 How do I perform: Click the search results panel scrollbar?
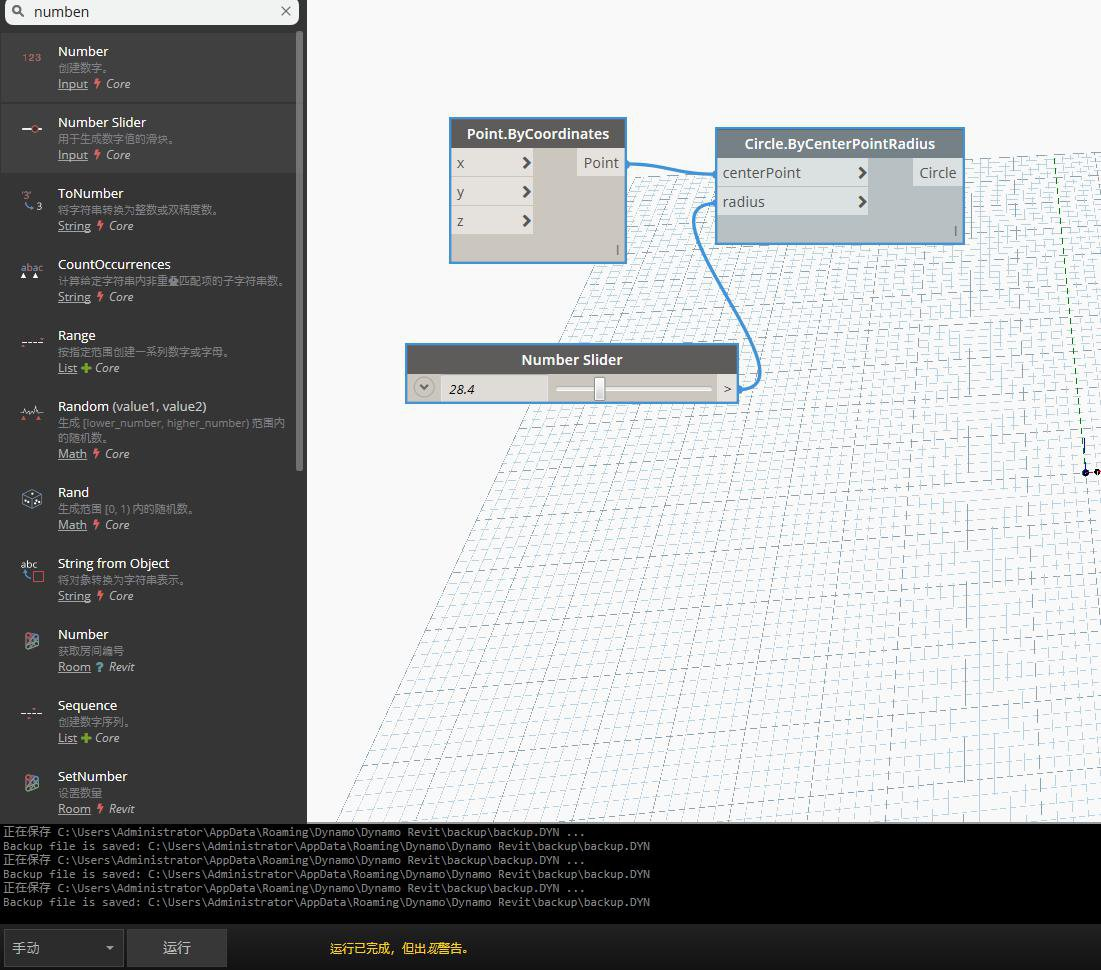pos(300,251)
